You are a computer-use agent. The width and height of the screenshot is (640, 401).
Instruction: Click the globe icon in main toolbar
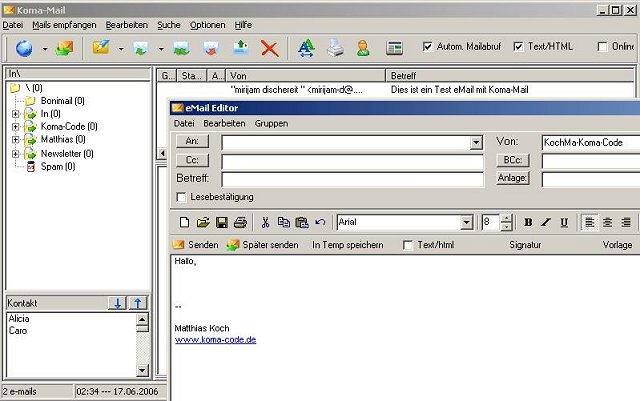click(24, 48)
